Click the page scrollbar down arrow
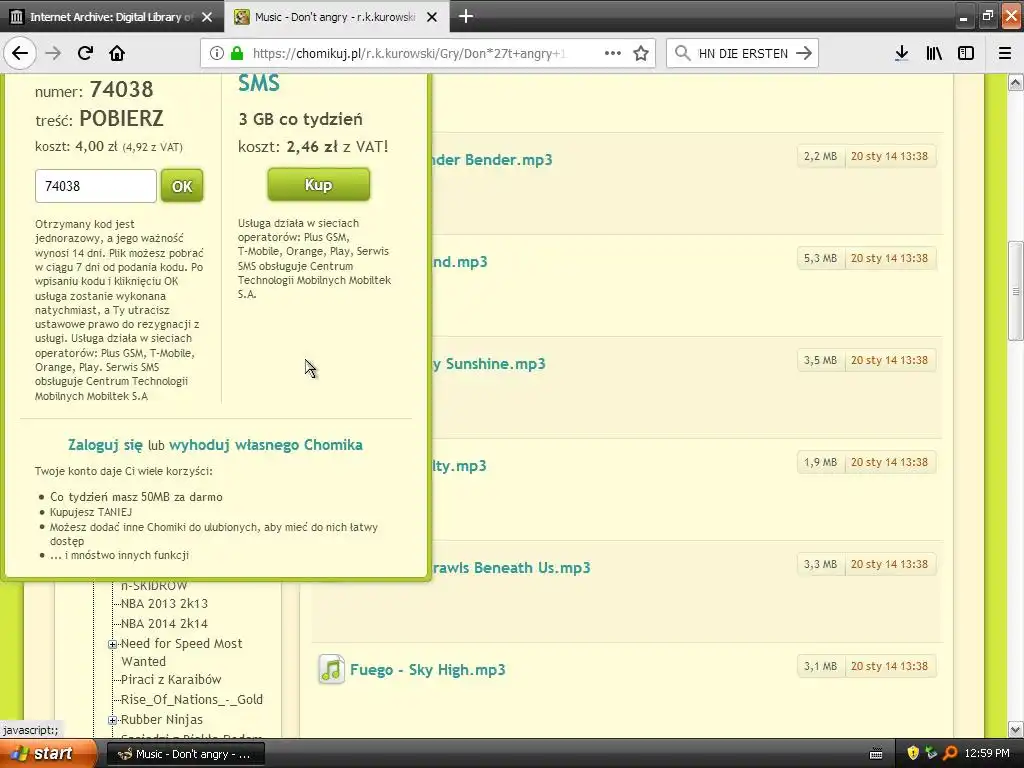Image resolution: width=1024 pixels, height=768 pixels. click(1016, 729)
